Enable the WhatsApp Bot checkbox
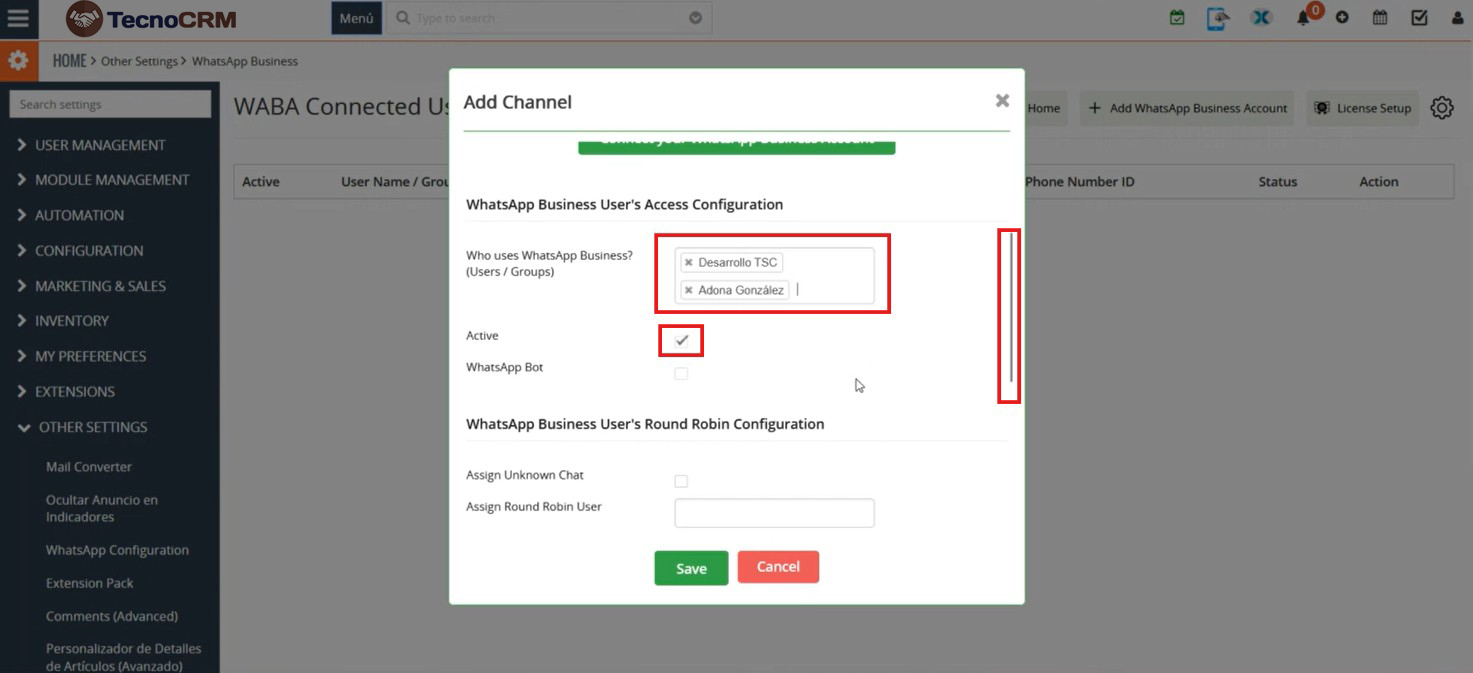 pyautogui.click(x=681, y=373)
